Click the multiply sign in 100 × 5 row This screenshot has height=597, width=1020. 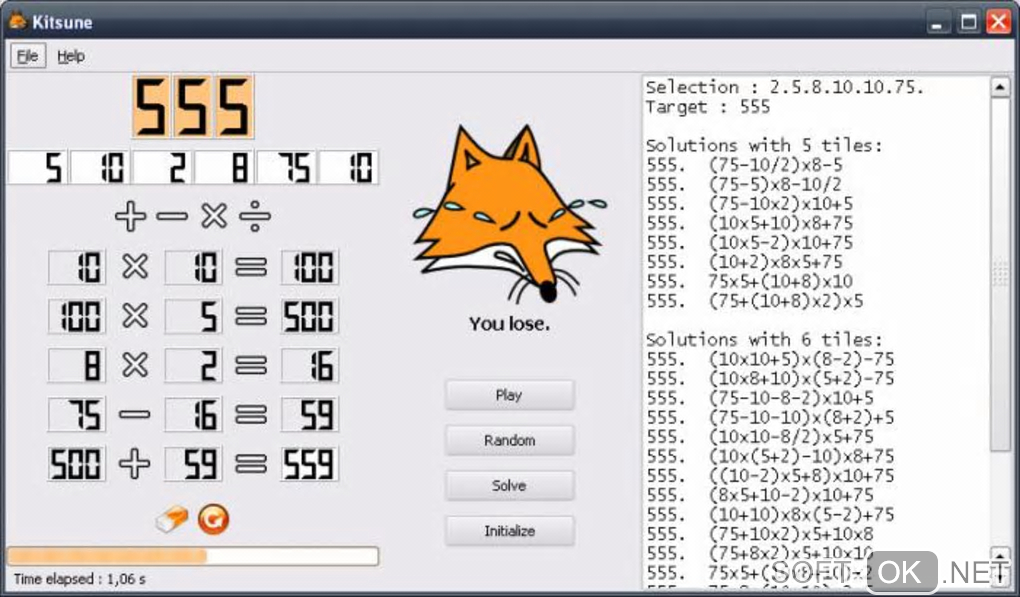(x=135, y=316)
